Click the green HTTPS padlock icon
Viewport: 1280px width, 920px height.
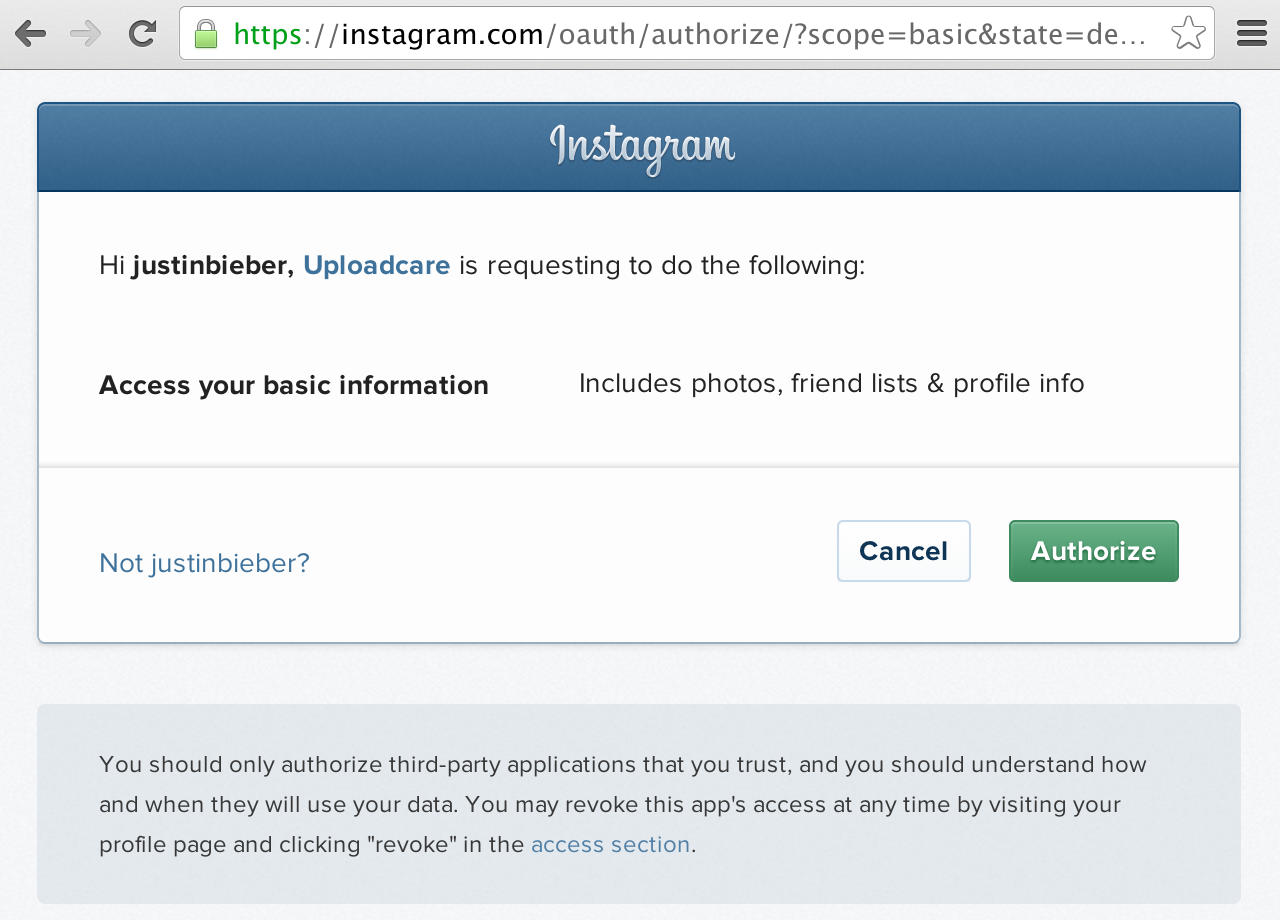pyautogui.click(x=204, y=33)
